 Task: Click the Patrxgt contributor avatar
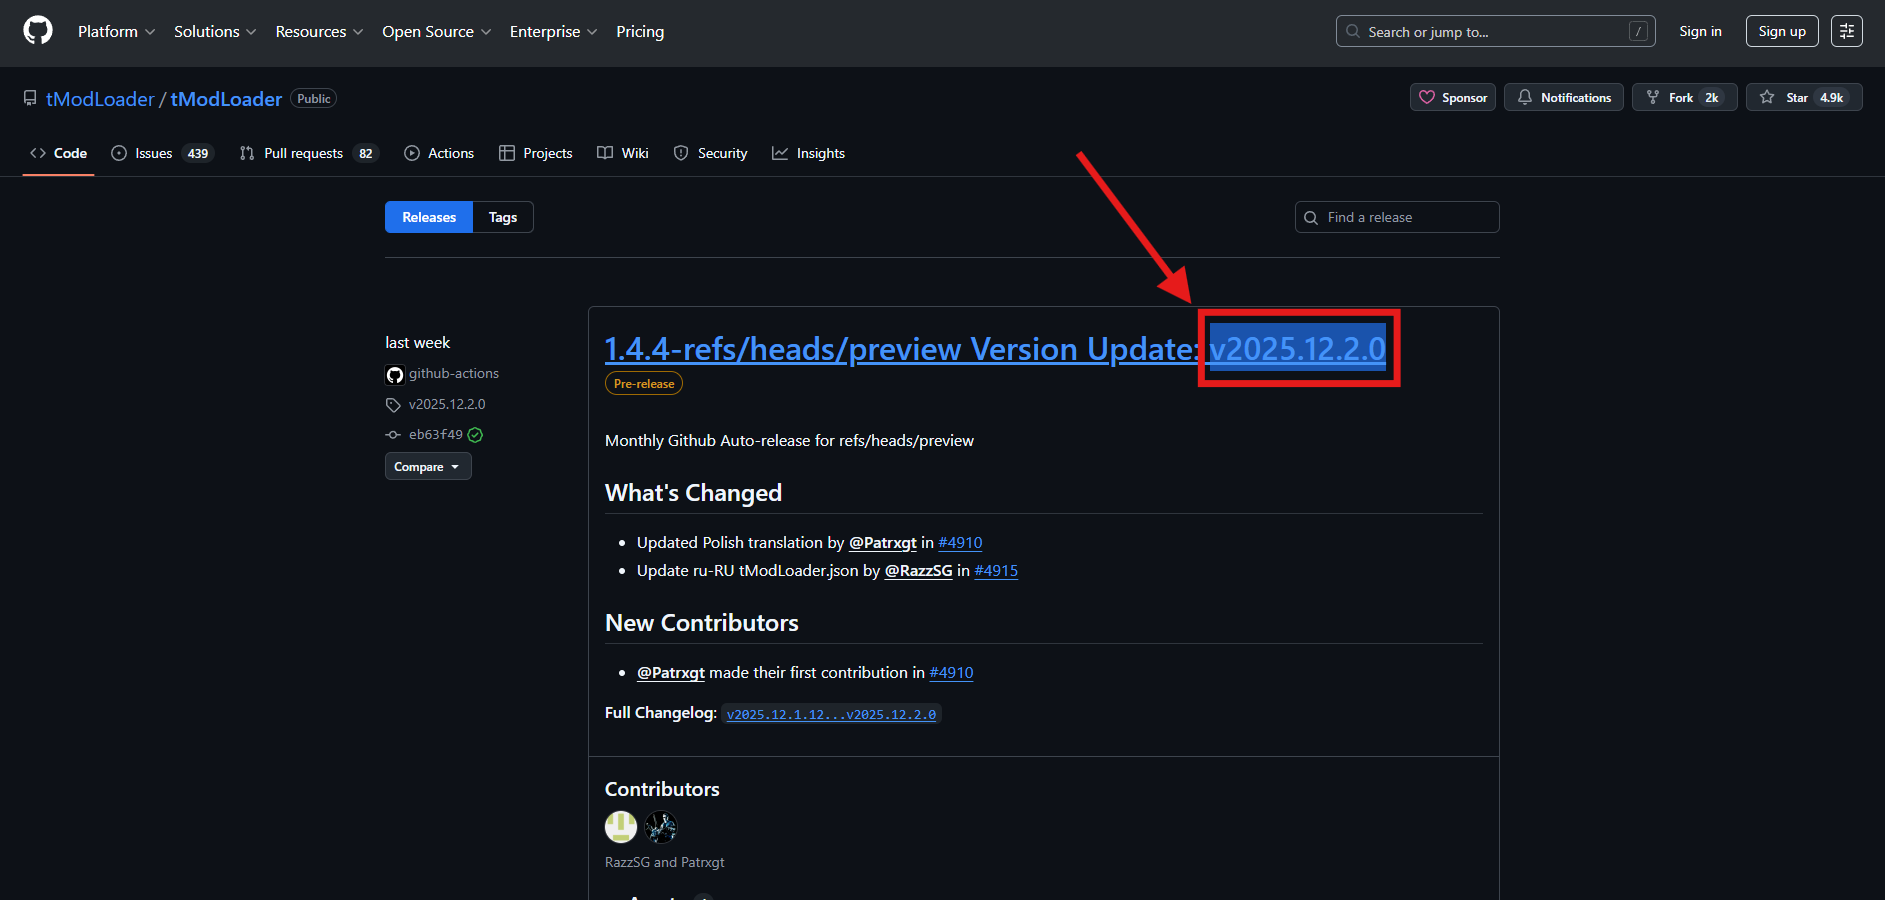click(x=661, y=827)
